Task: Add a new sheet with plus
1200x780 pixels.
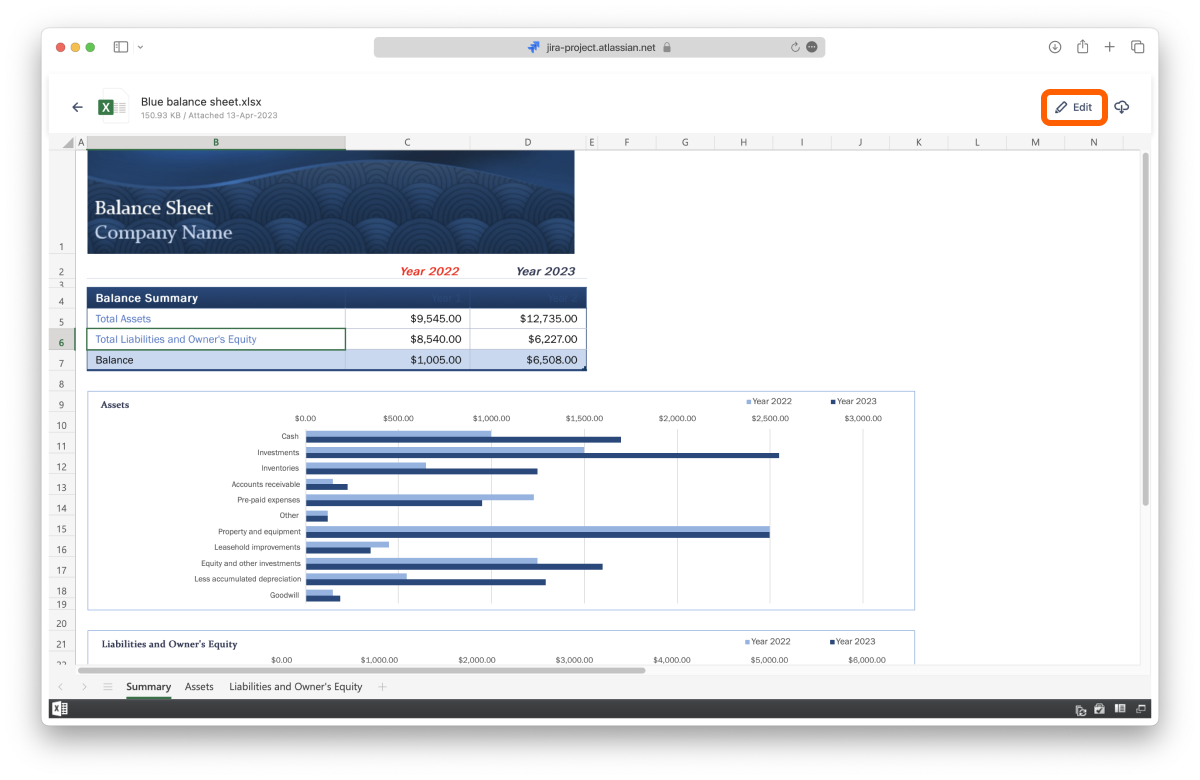Action: pyautogui.click(x=382, y=687)
